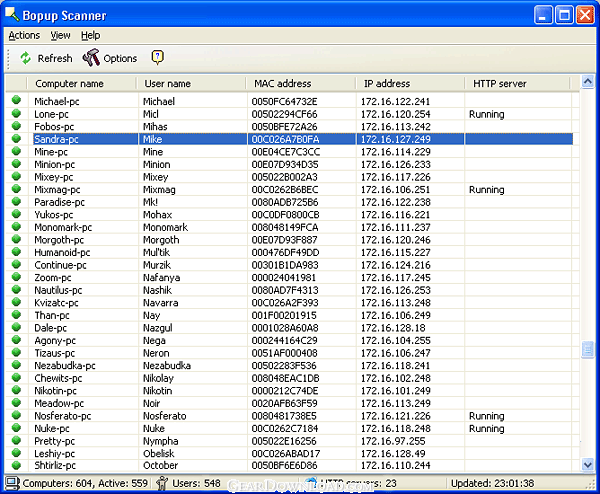Sort by User name column header
Image resolution: width=600 pixels, height=494 pixels.
click(x=191, y=83)
